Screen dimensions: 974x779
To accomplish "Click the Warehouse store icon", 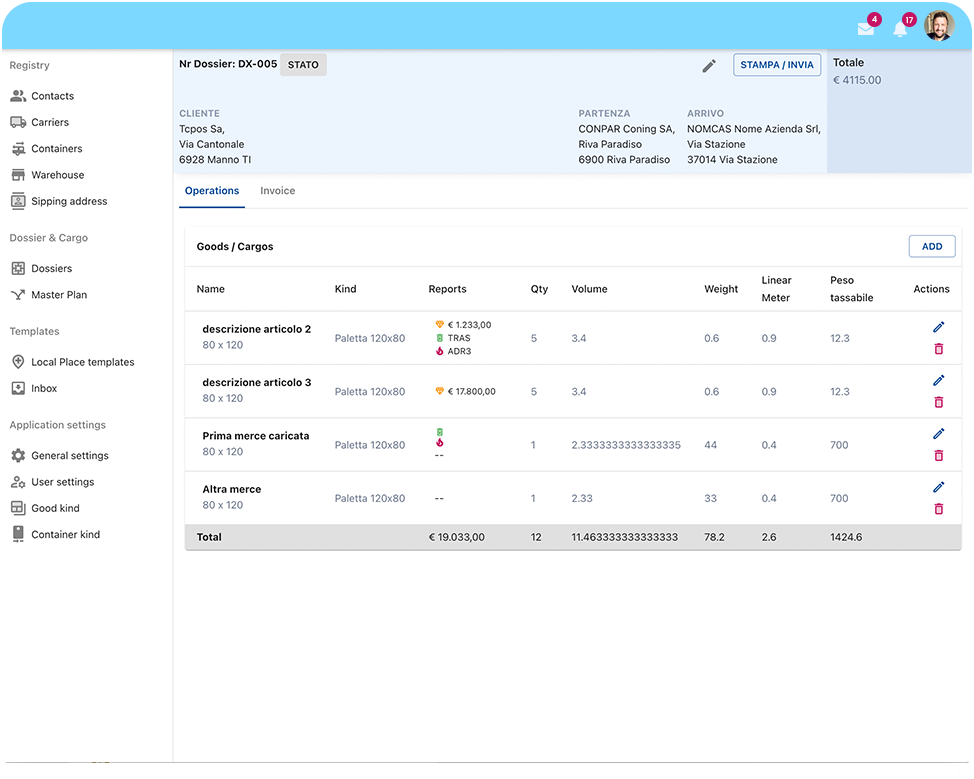I will click(x=18, y=175).
